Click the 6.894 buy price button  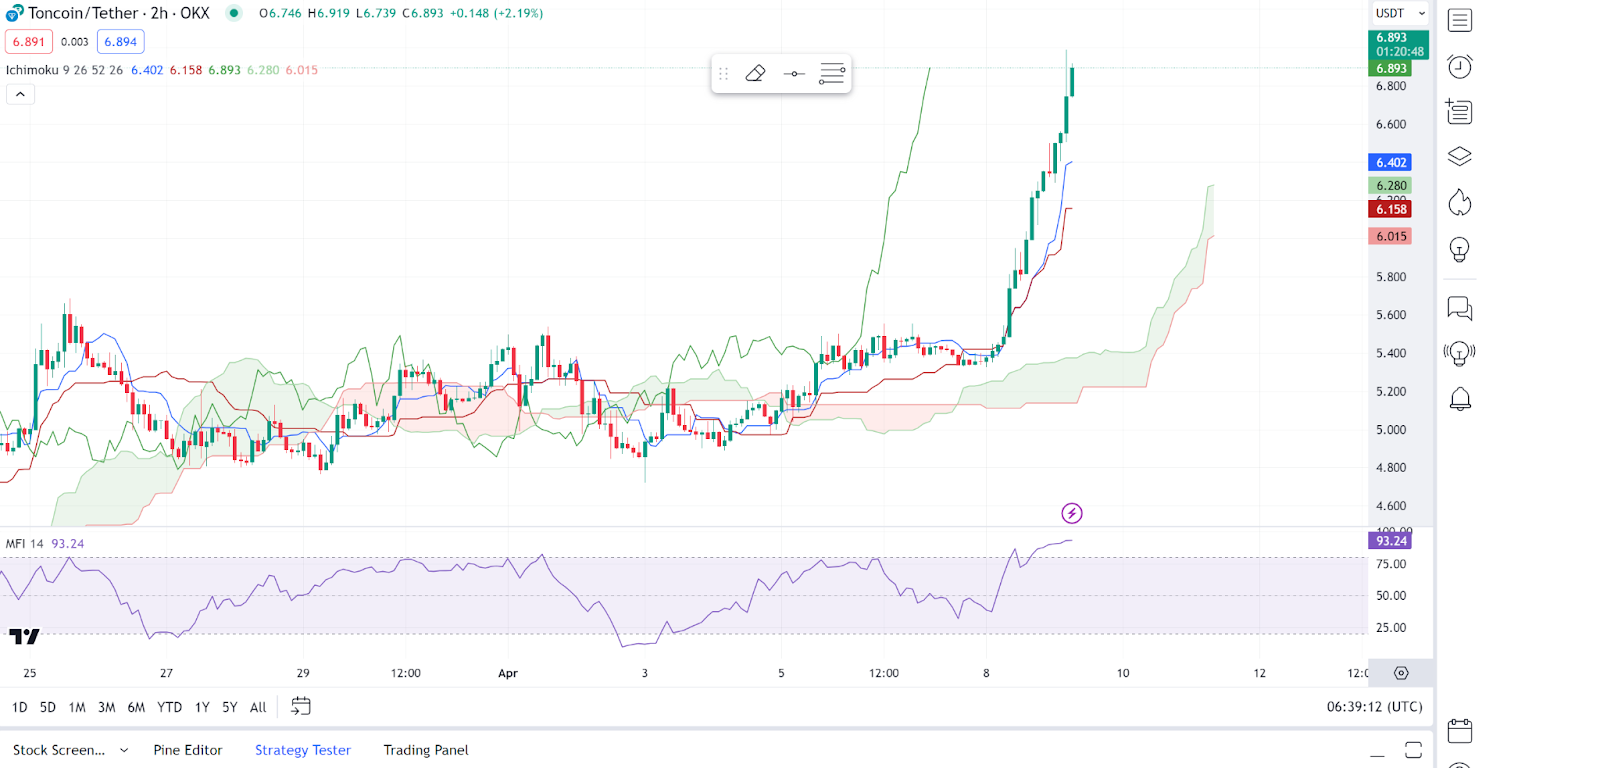[x=121, y=42]
